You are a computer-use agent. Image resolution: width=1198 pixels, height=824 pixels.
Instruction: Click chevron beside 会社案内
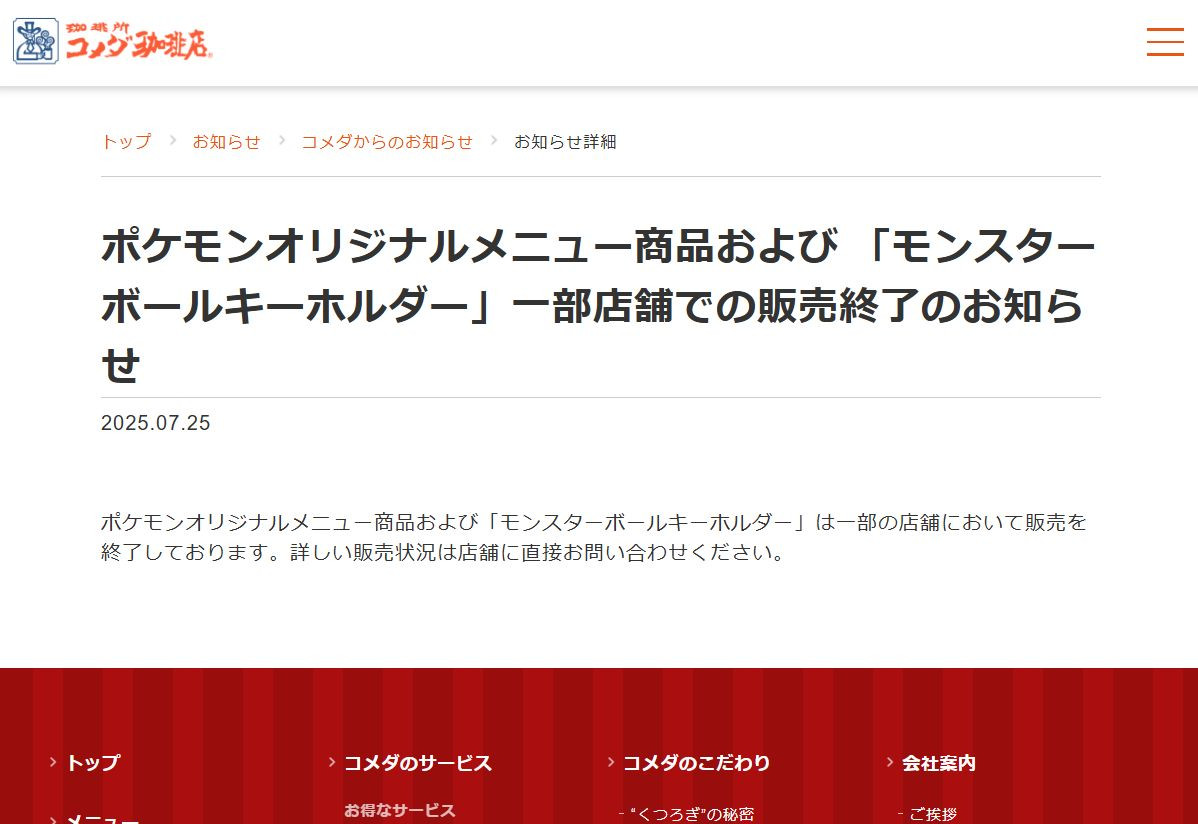(889, 762)
